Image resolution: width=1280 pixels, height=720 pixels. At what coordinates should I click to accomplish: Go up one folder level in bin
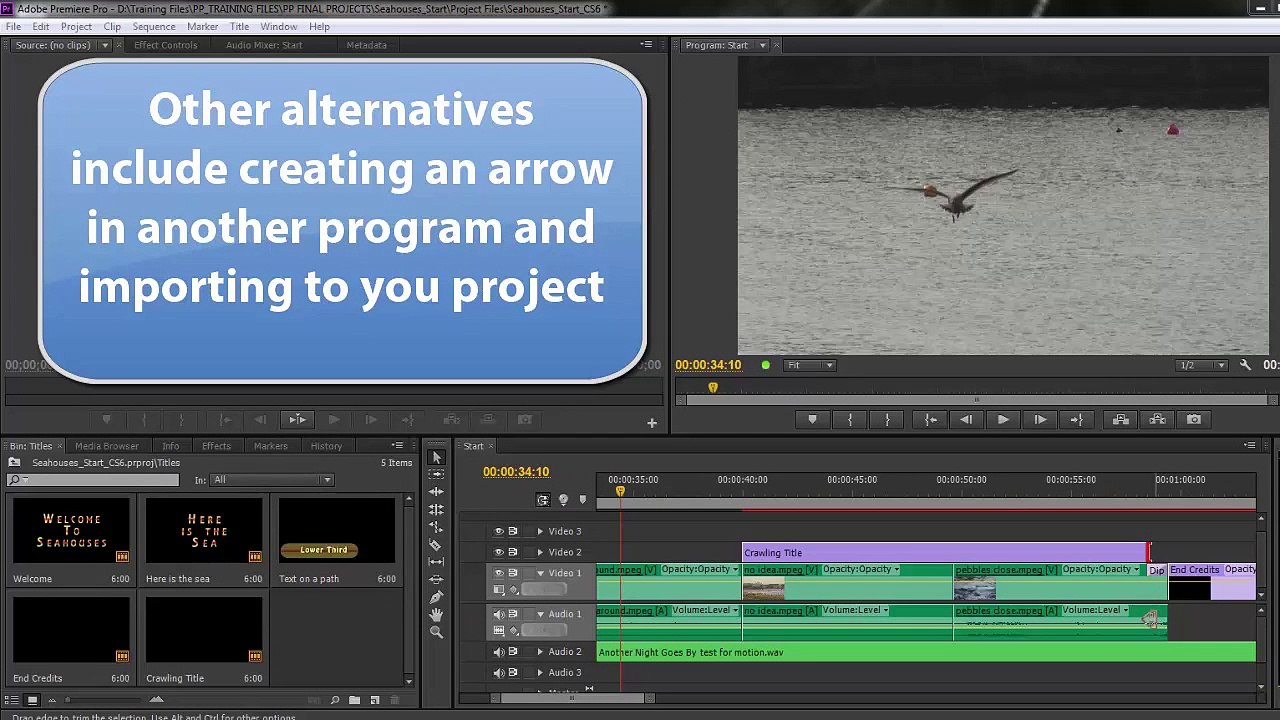tap(14, 462)
